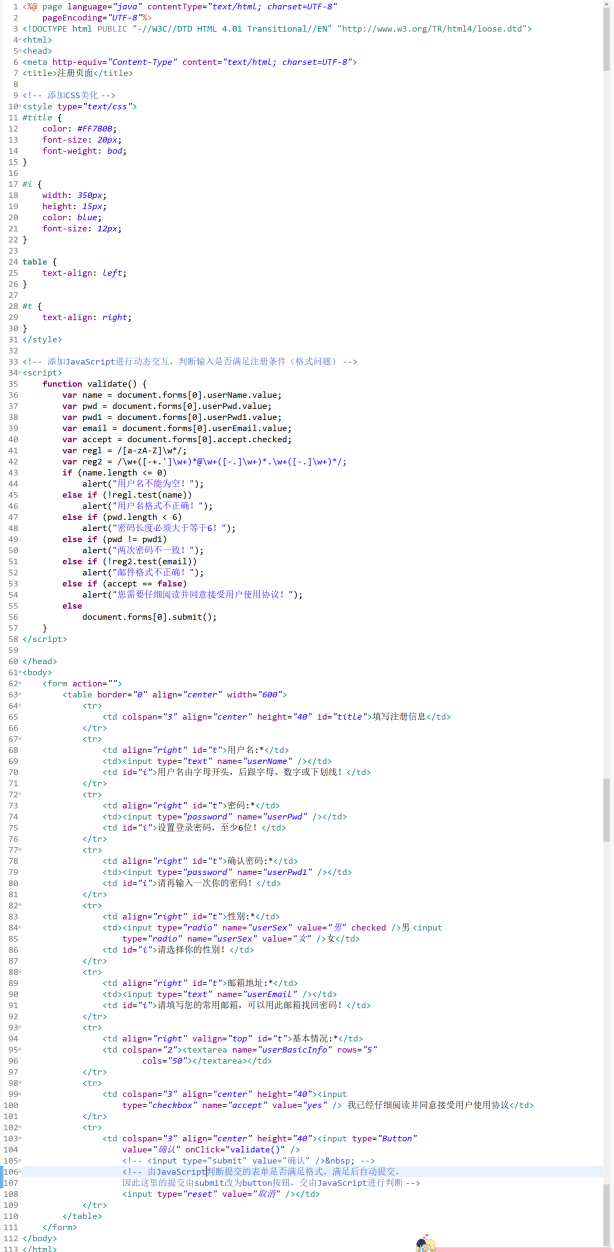The image size is (614, 1252).
Task: Collapse the <table> fold at line 63
Action: click(20, 695)
